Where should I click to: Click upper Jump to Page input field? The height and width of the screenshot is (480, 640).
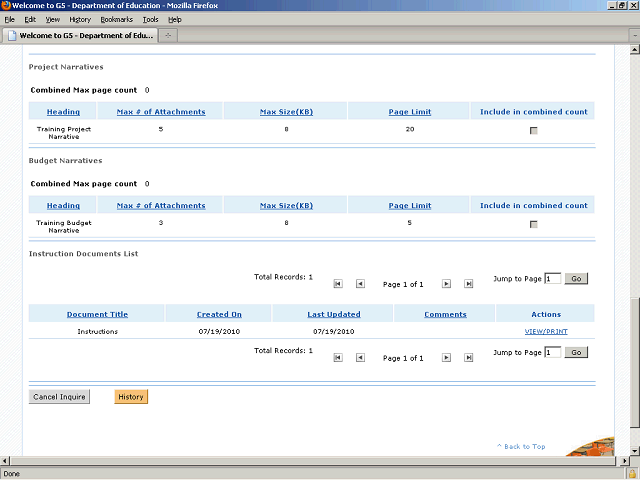(553, 279)
